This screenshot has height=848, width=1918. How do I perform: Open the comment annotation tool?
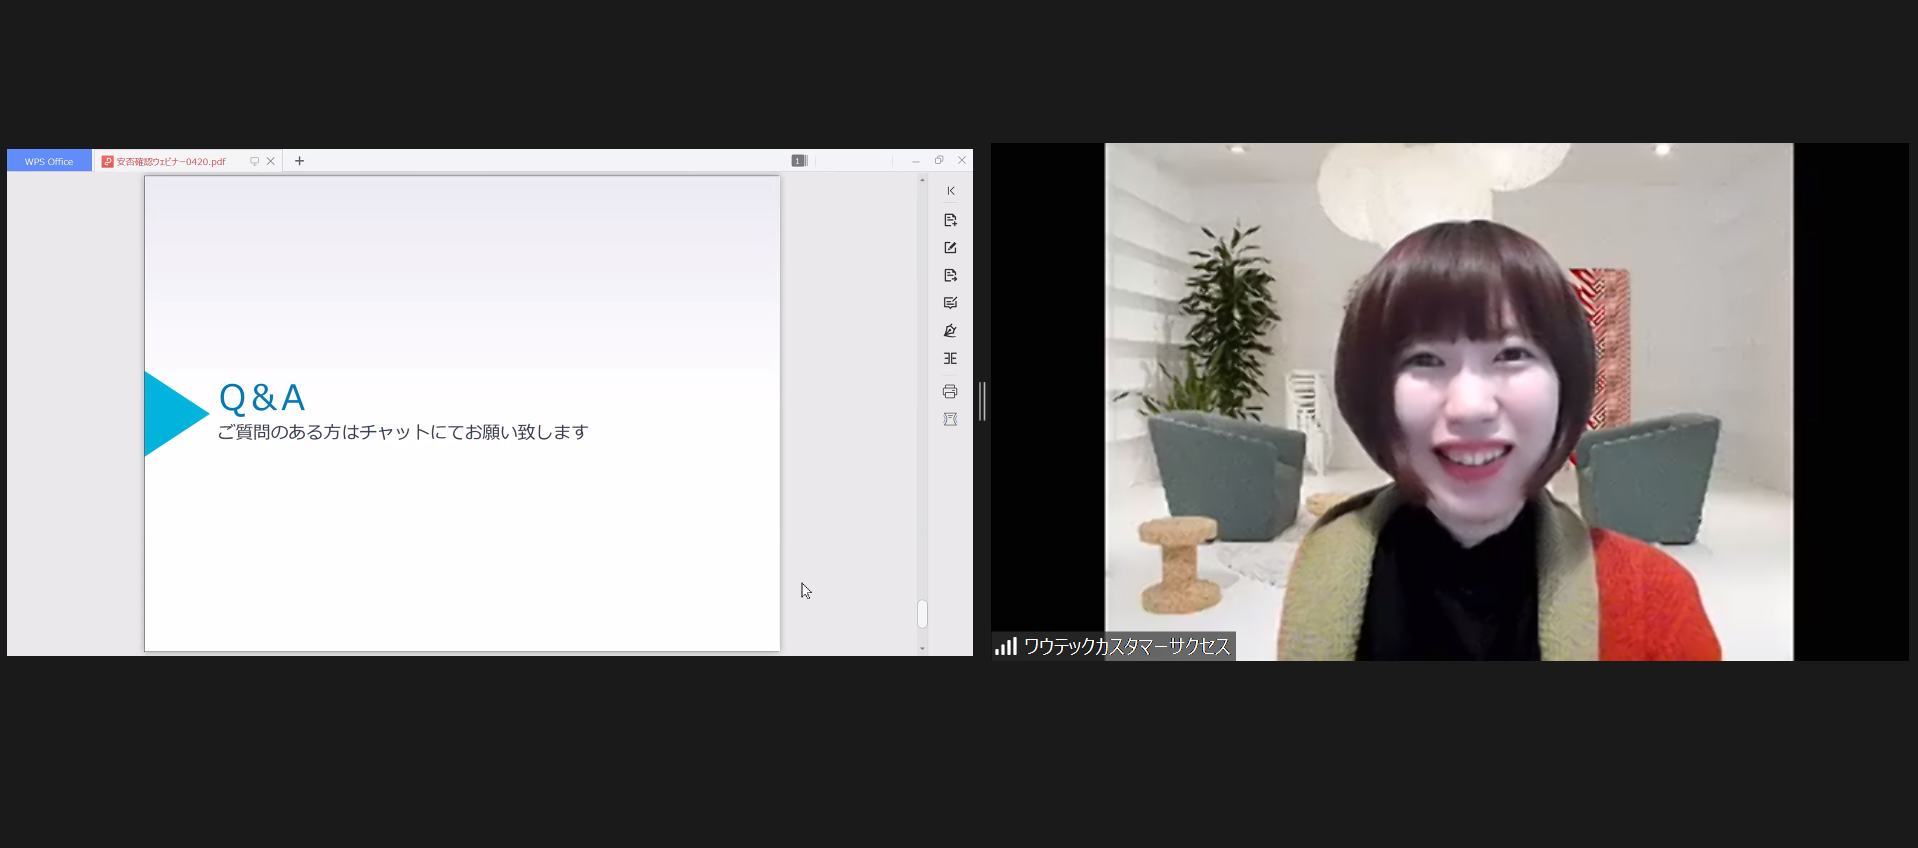pyautogui.click(x=950, y=303)
